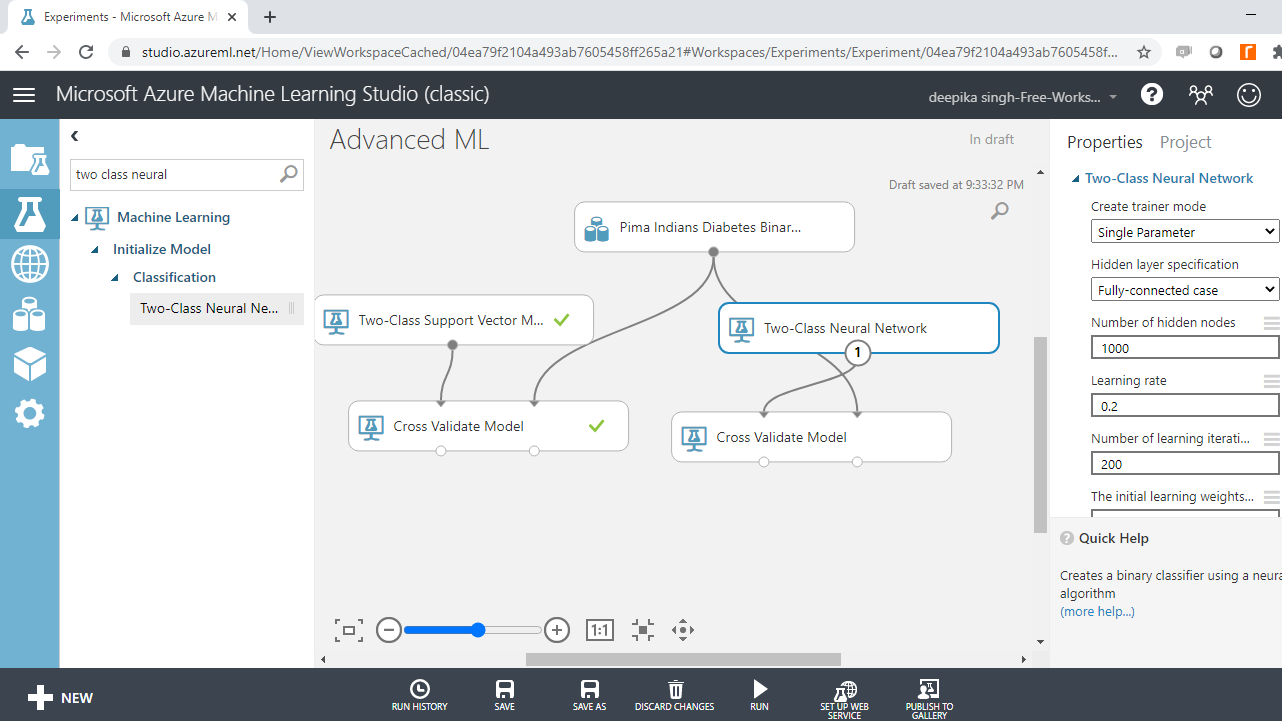
Task: Click the horizontal canvas scrollbar
Action: click(683, 659)
